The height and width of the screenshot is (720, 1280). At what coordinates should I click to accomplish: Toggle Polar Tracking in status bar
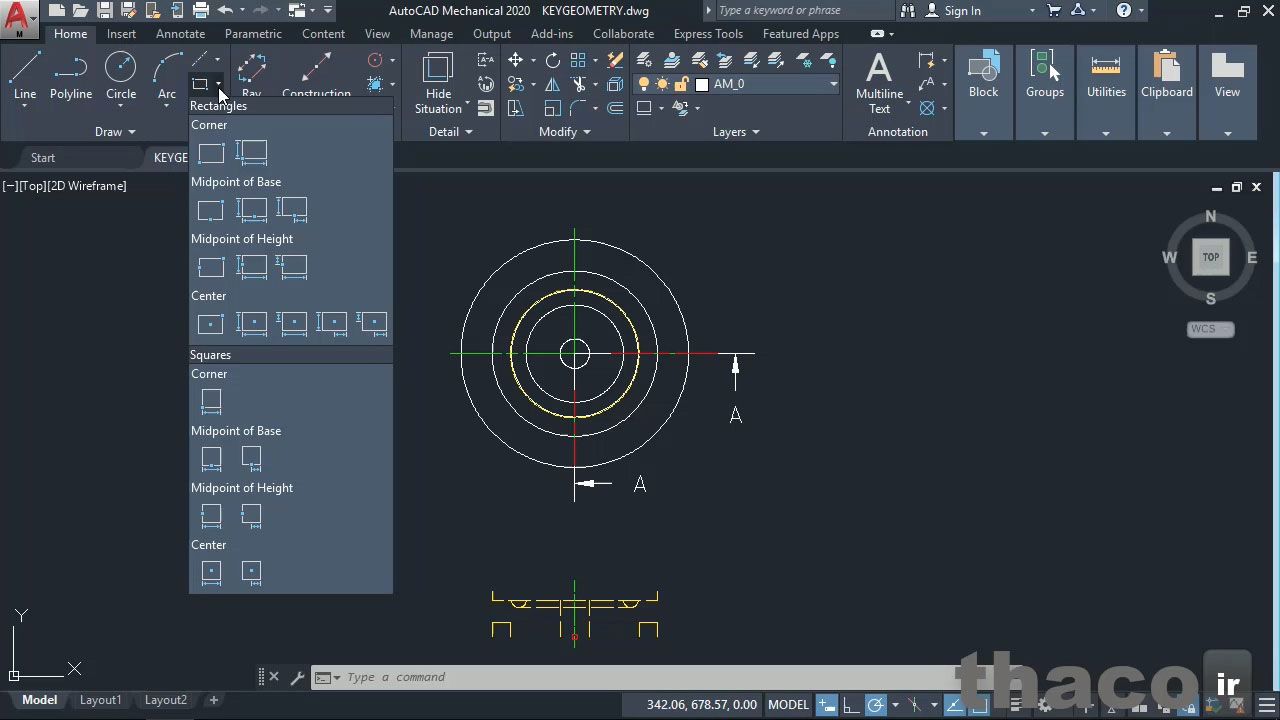tap(875, 705)
